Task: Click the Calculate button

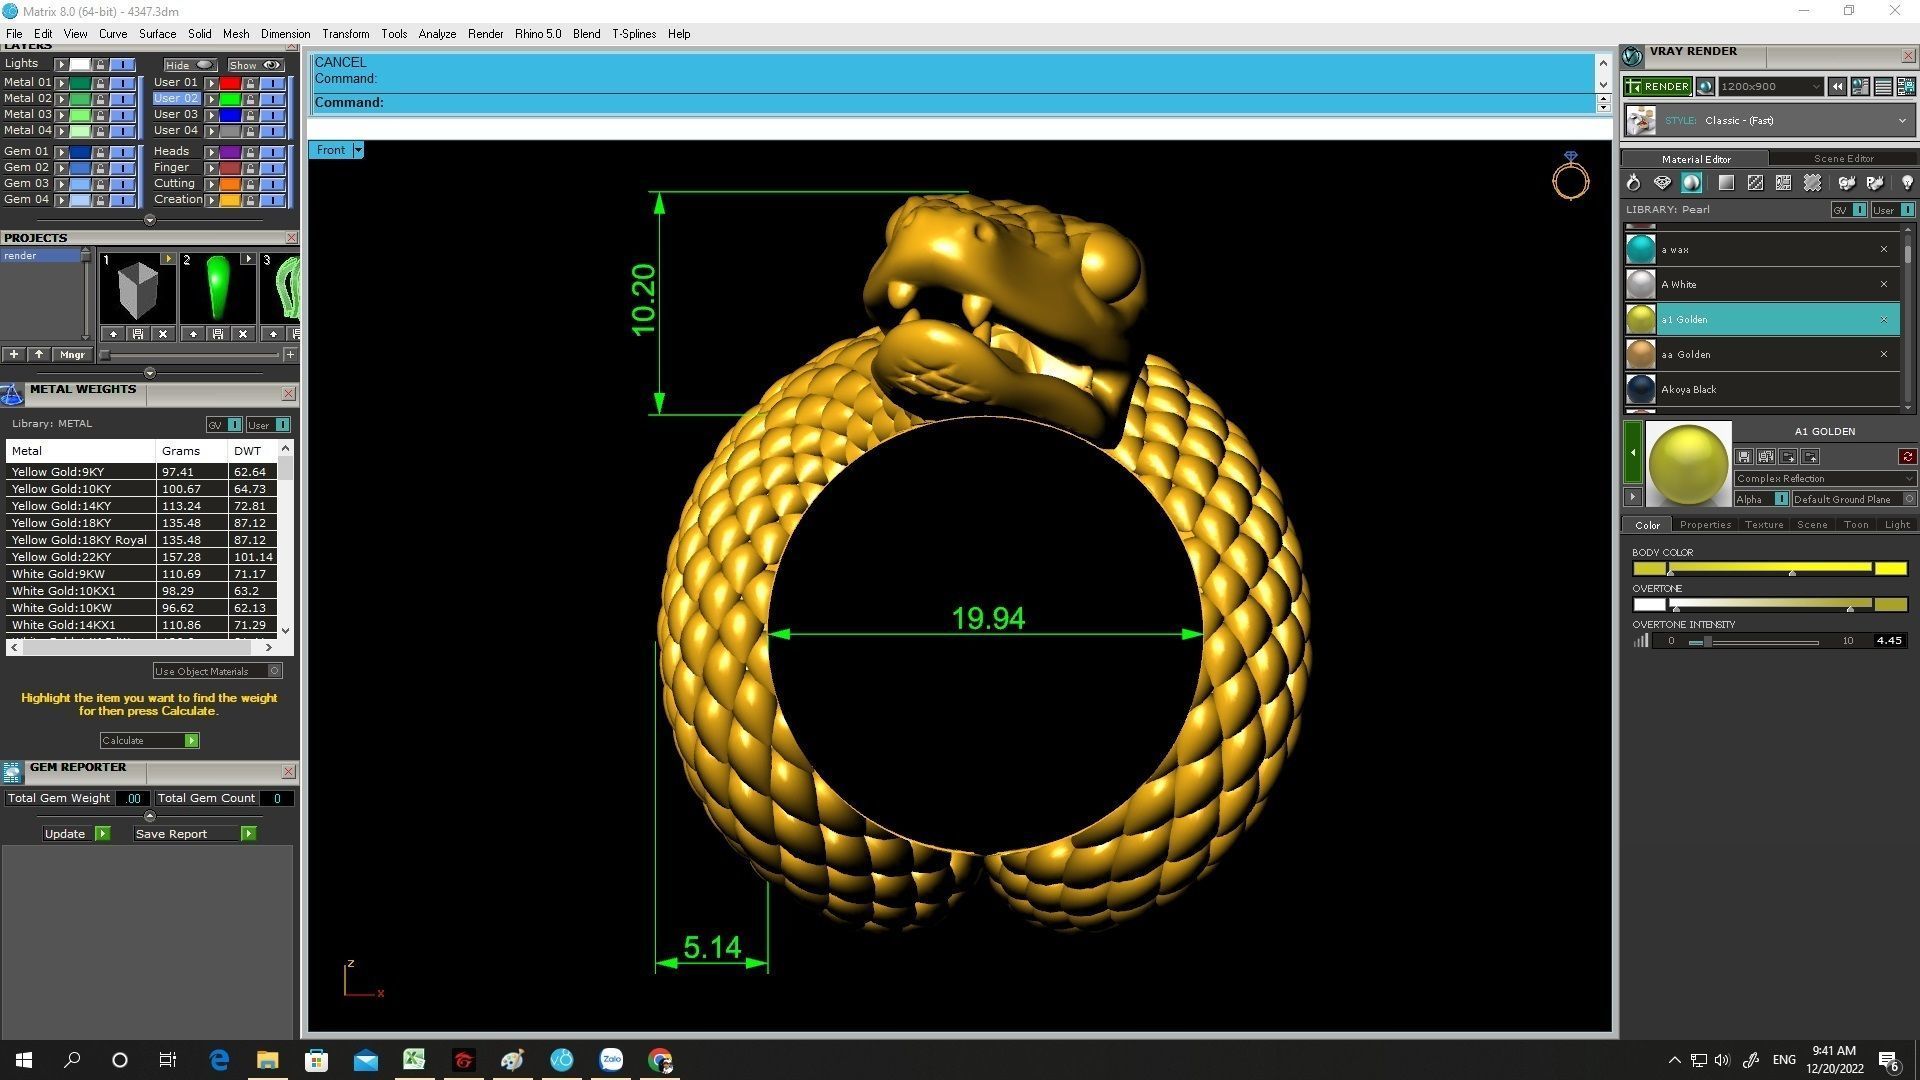Action: coord(149,741)
